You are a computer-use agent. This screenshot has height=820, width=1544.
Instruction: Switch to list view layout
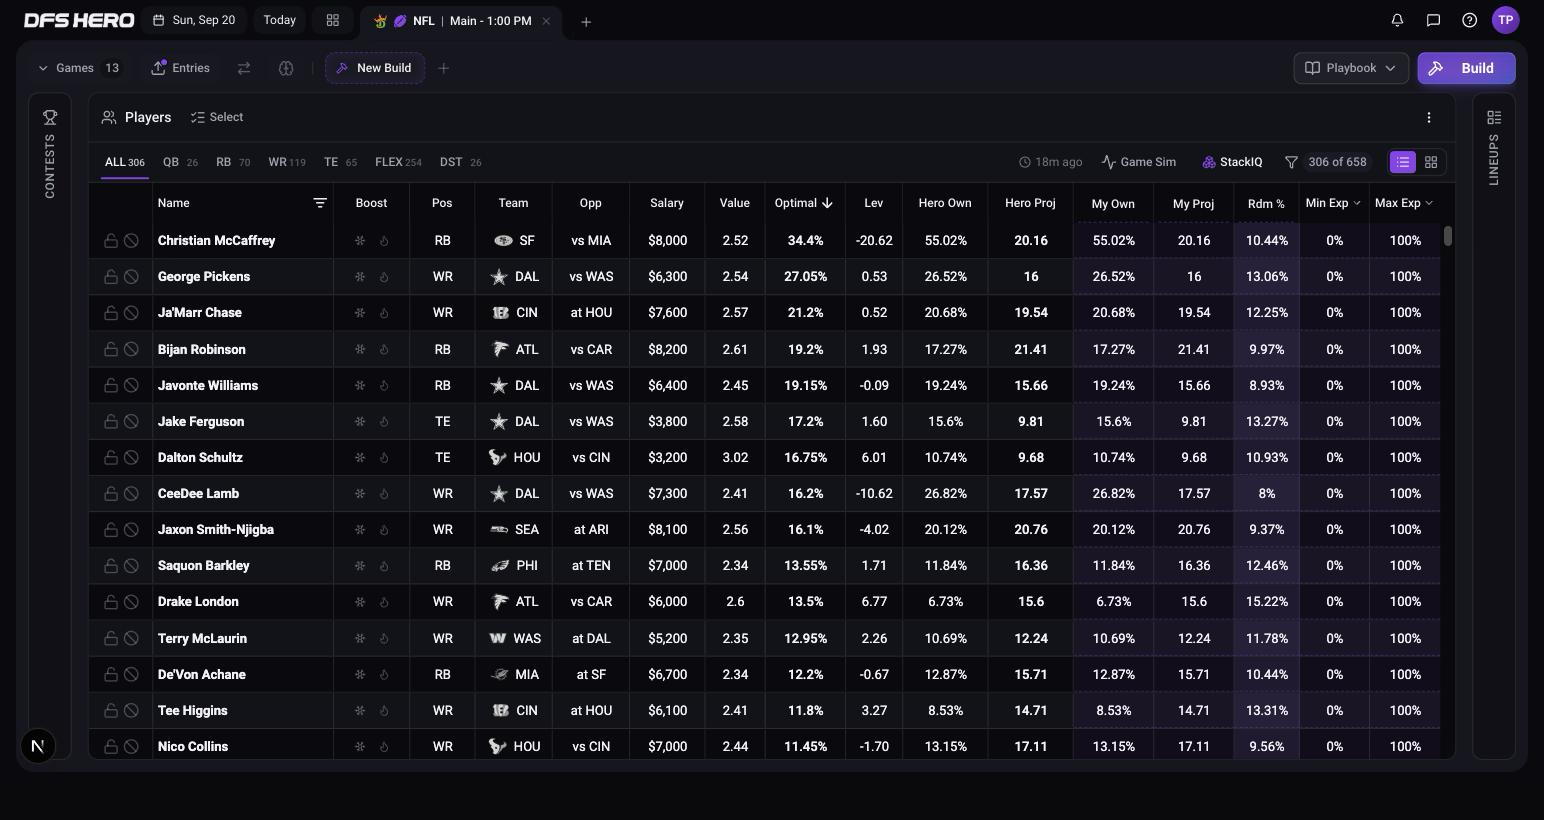click(1403, 162)
